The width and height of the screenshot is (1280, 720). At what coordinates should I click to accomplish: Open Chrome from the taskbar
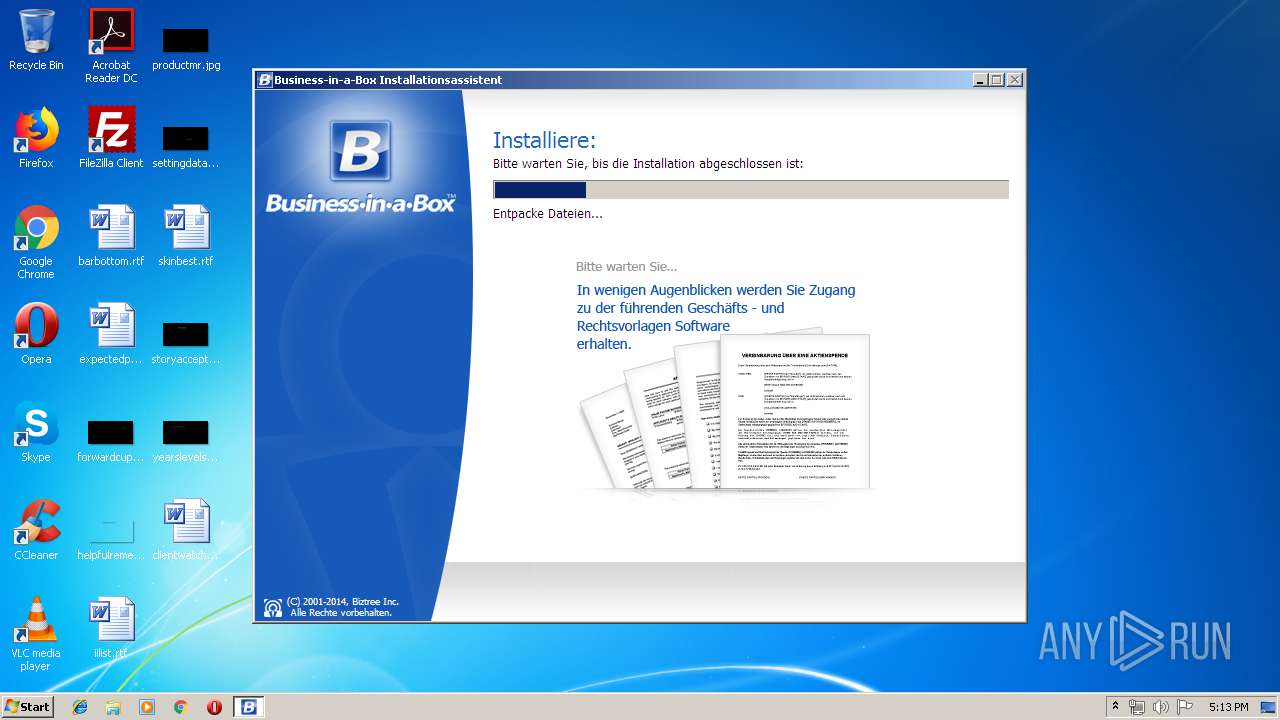pyautogui.click(x=180, y=707)
